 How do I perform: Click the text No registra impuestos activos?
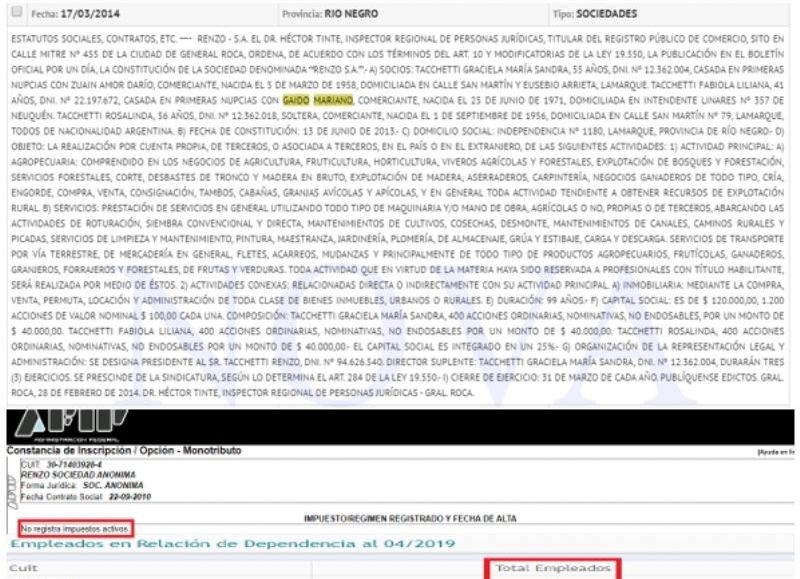[74, 529]
